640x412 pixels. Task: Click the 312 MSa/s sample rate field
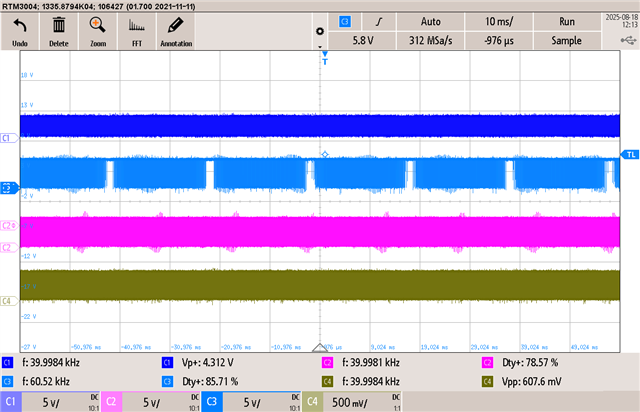(x=431, y=40)
